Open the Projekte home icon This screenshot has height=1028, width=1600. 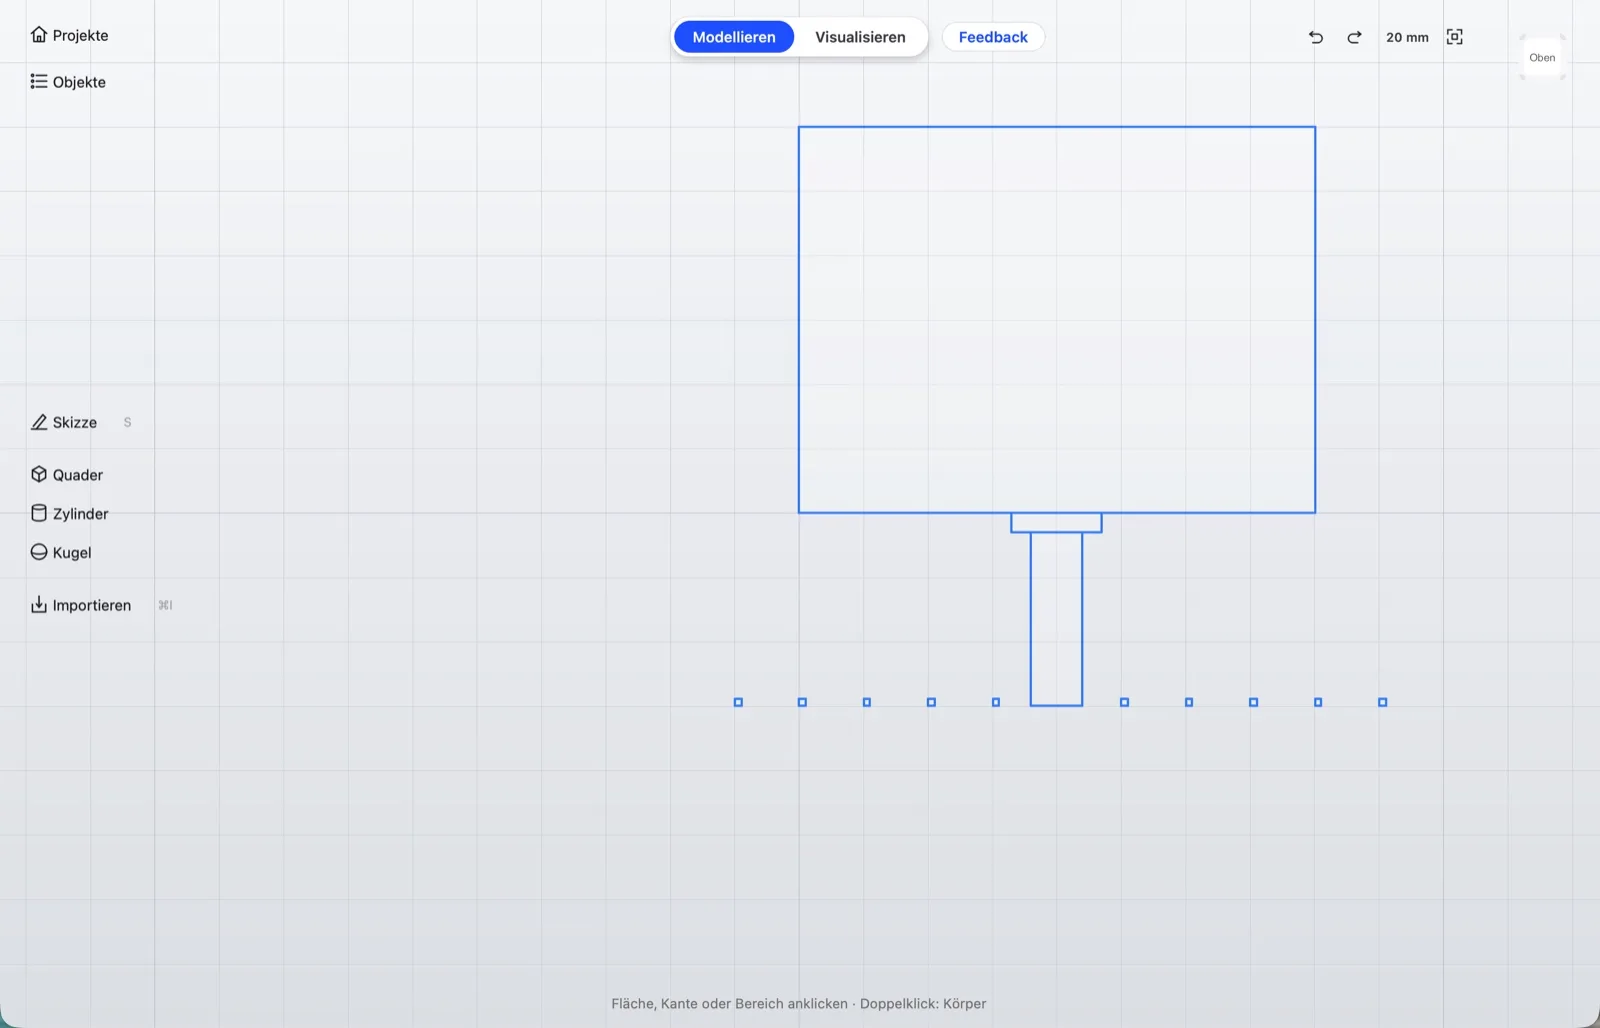pyautogui.click(x=39, y=35)
